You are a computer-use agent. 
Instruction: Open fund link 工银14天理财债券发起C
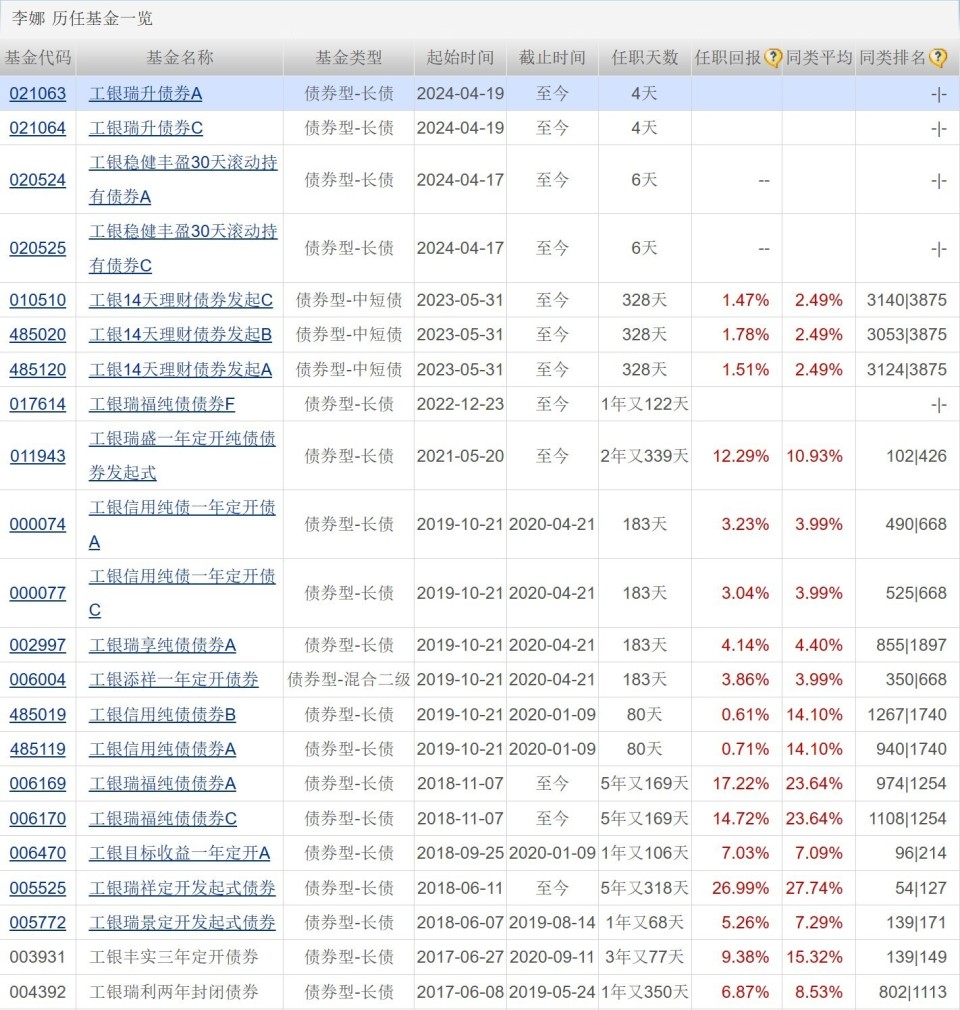pyautogui.click(x=180, y=300)
